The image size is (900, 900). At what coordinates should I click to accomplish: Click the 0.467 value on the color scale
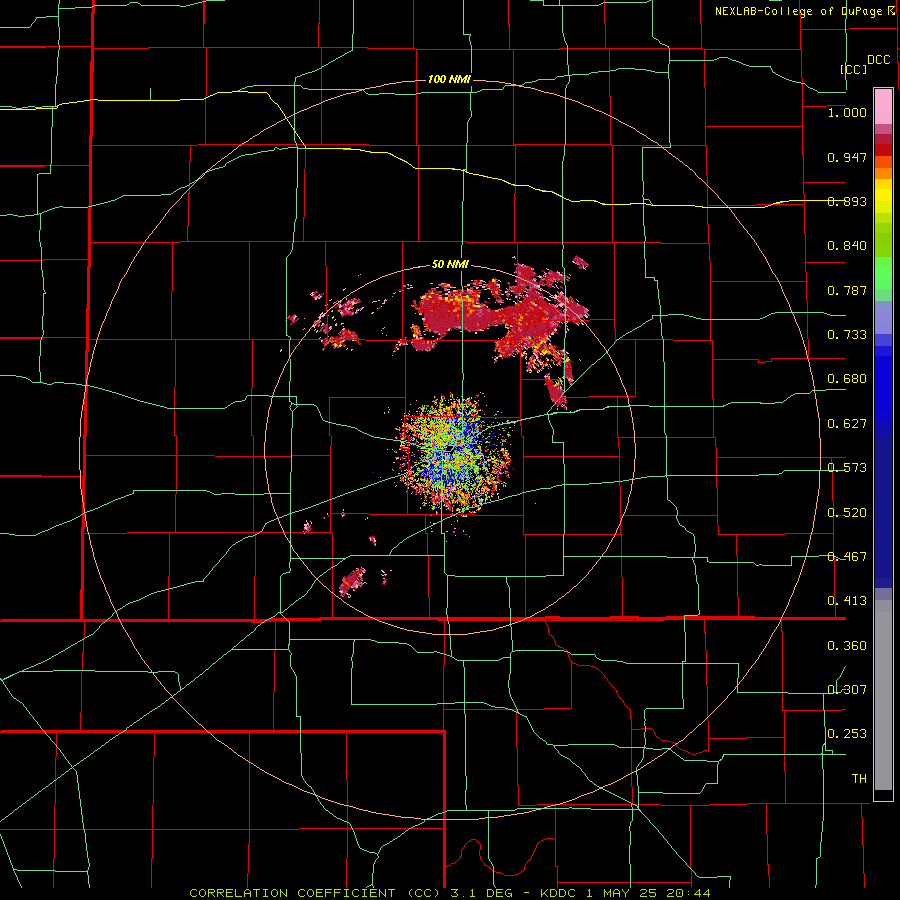click(x=847, y=557)
